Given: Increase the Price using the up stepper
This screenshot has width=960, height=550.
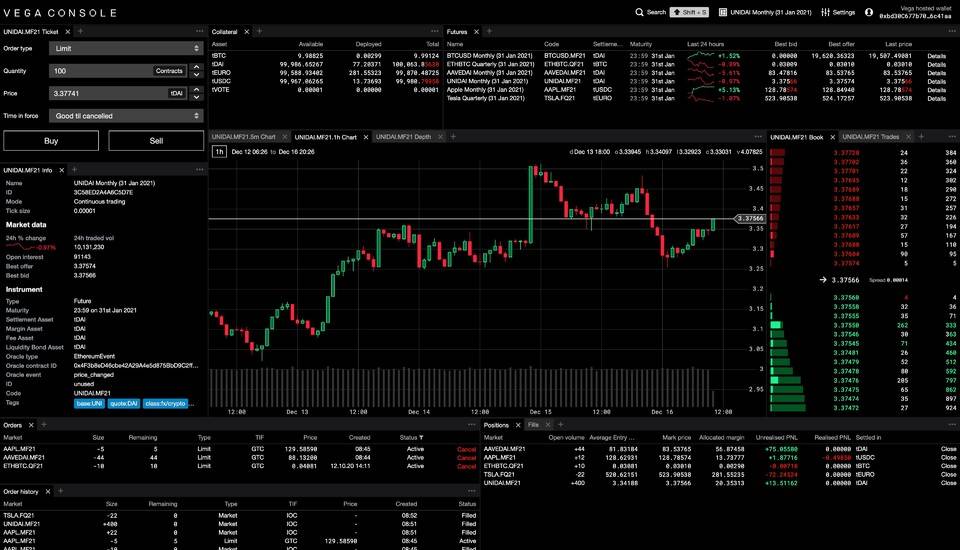Looking at the screenshot, I should click(197, 90).
